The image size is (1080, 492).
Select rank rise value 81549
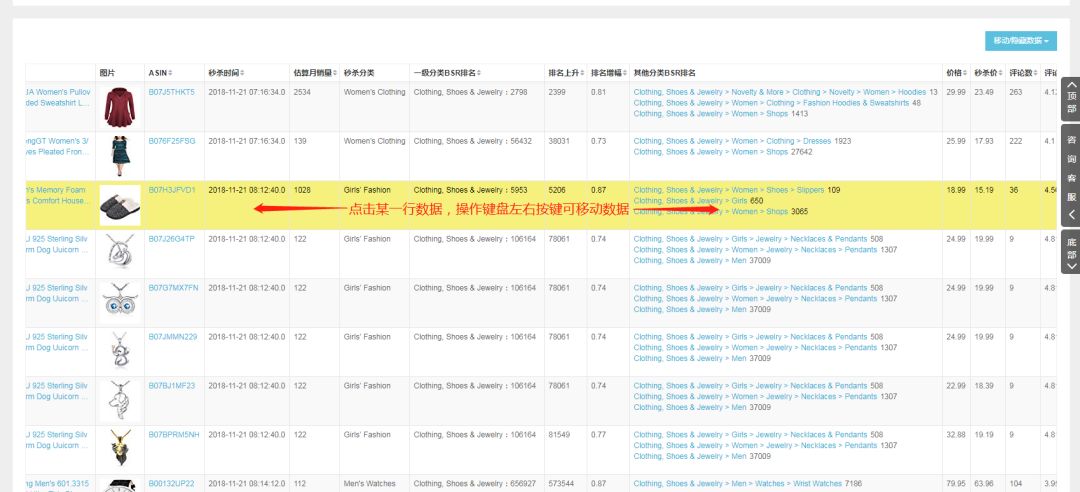tap(559, 434)
